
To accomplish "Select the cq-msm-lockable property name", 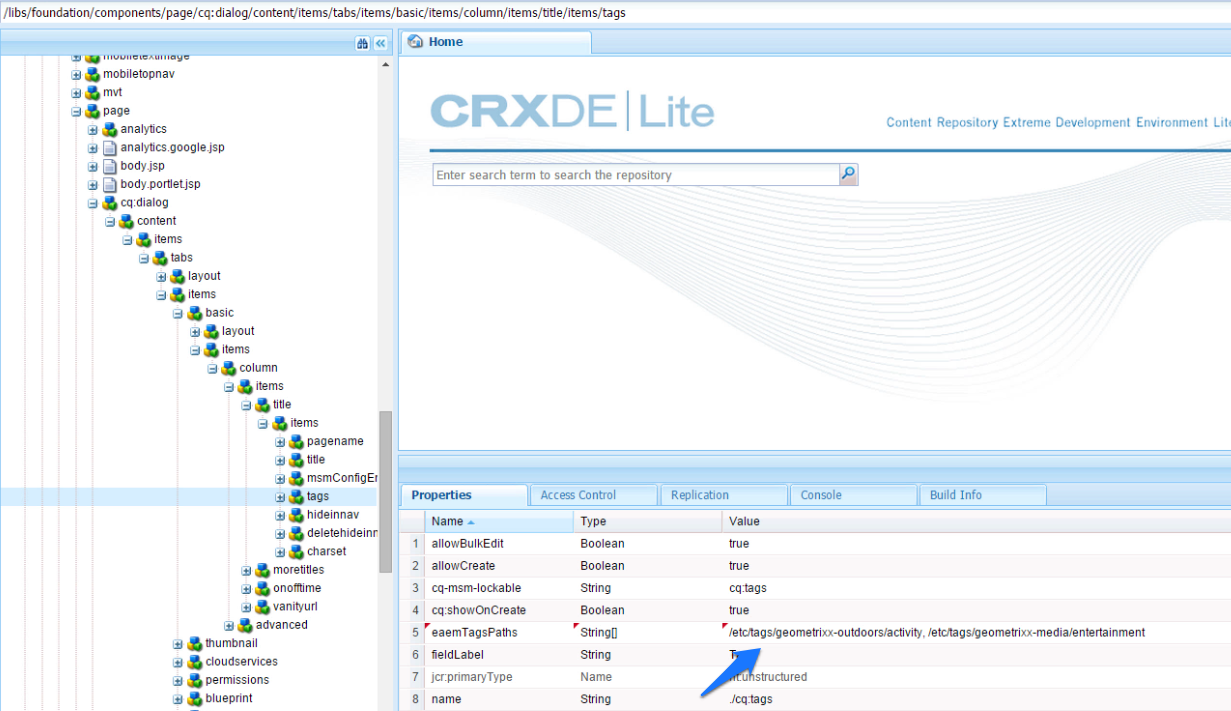I will tap(476, 588).
